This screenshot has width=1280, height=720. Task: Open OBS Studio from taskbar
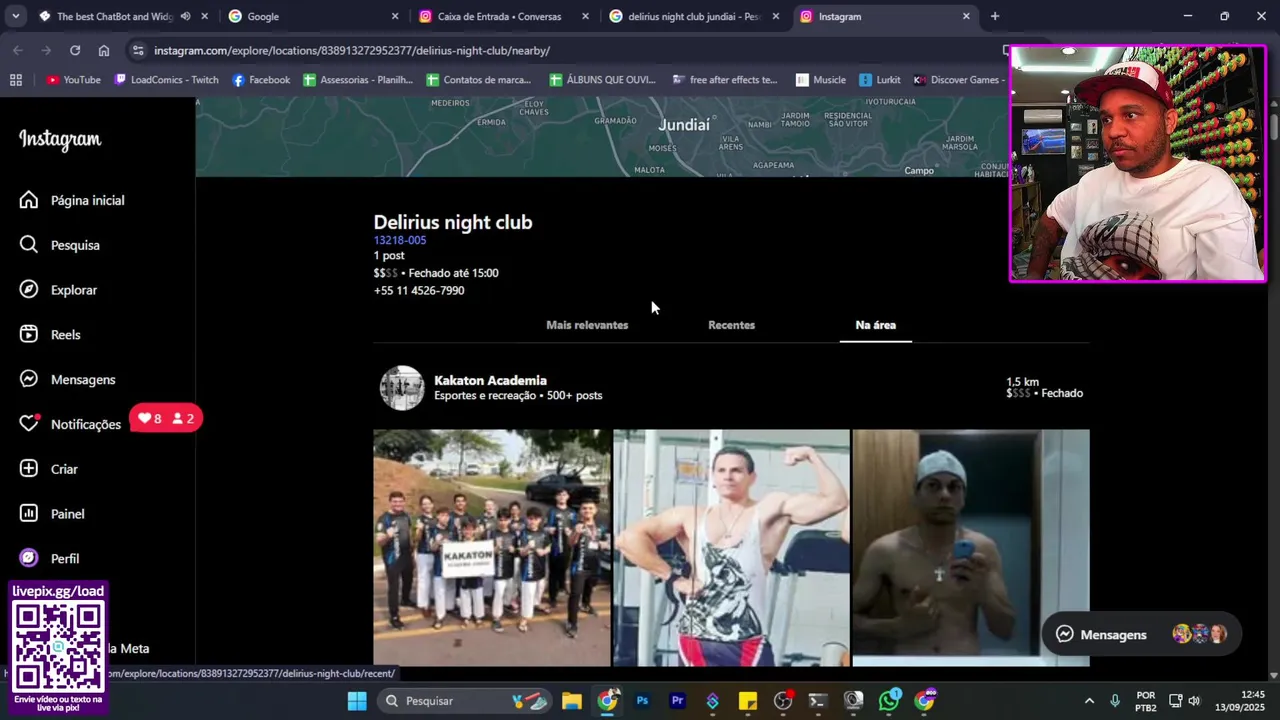(x=783, y=701)
